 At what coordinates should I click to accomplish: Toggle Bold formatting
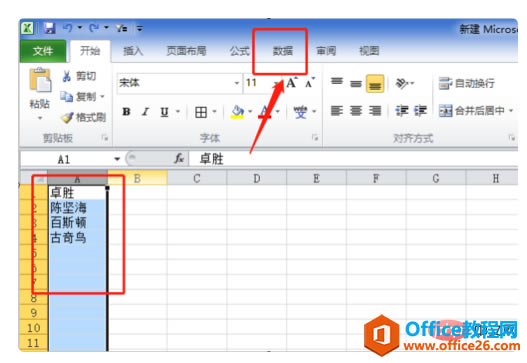pos(126,112)
